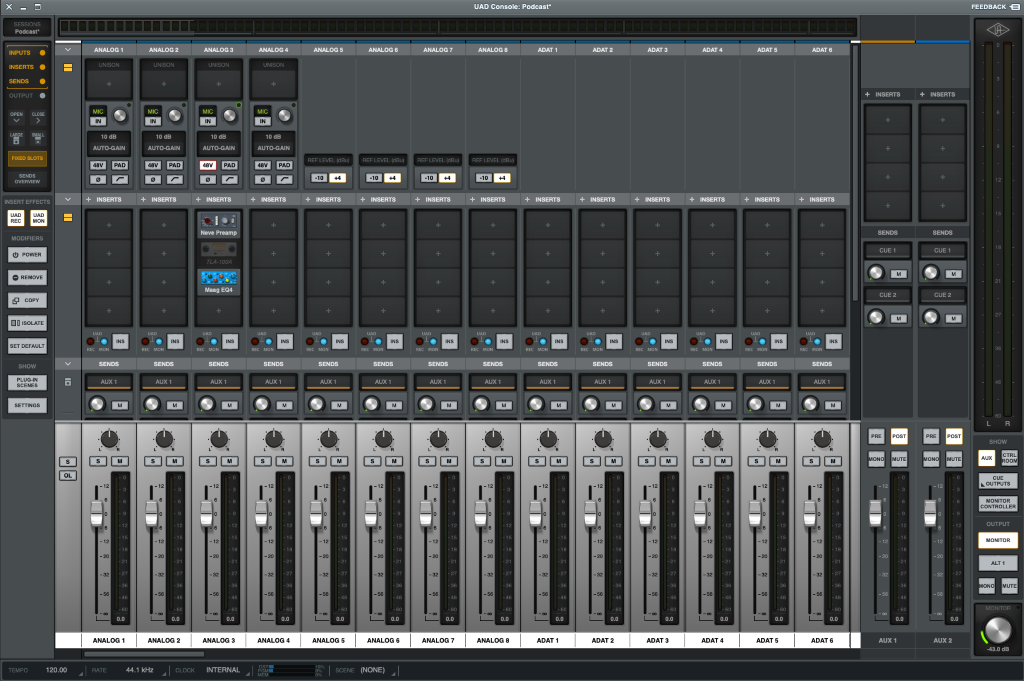Click the ADAT 6 channel fader

810,513
